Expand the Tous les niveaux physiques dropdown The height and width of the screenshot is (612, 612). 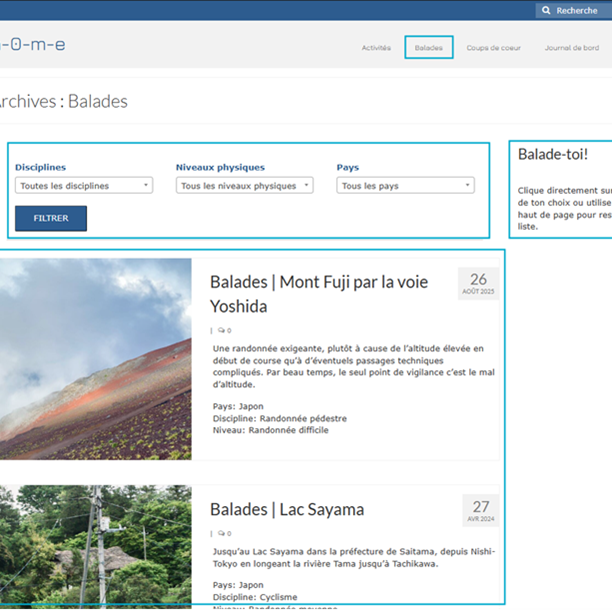(245, 185)
